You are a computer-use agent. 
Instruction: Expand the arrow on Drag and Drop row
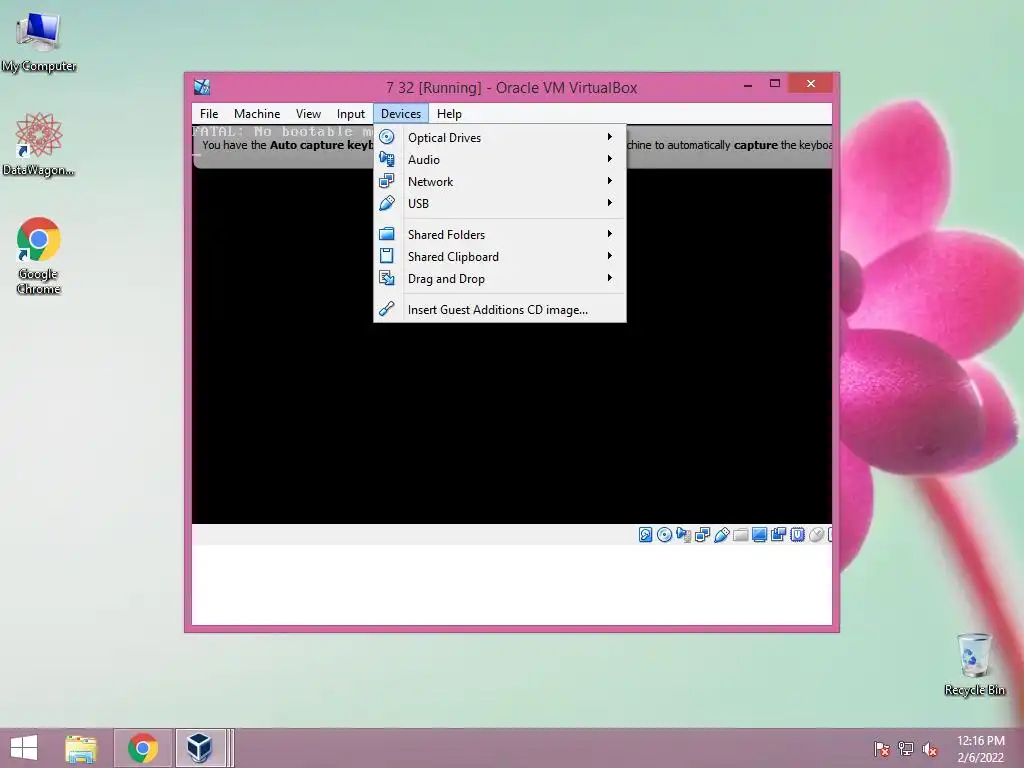point(609,278)
